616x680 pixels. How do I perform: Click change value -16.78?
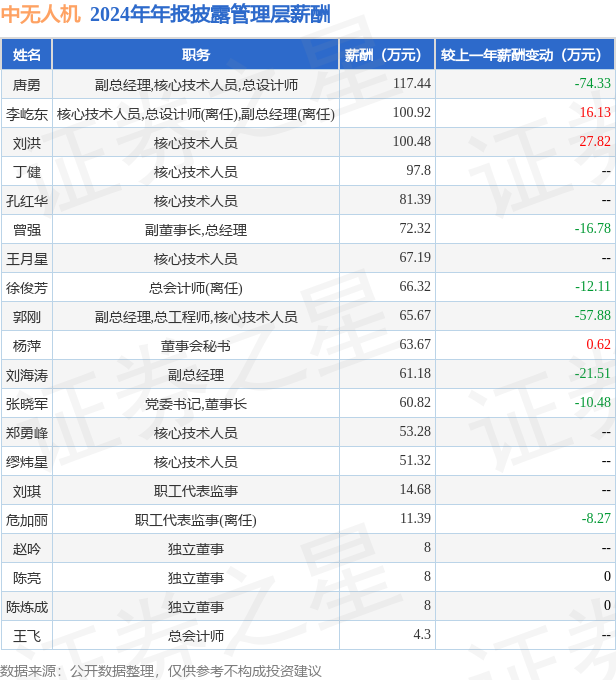coord(593,228)
